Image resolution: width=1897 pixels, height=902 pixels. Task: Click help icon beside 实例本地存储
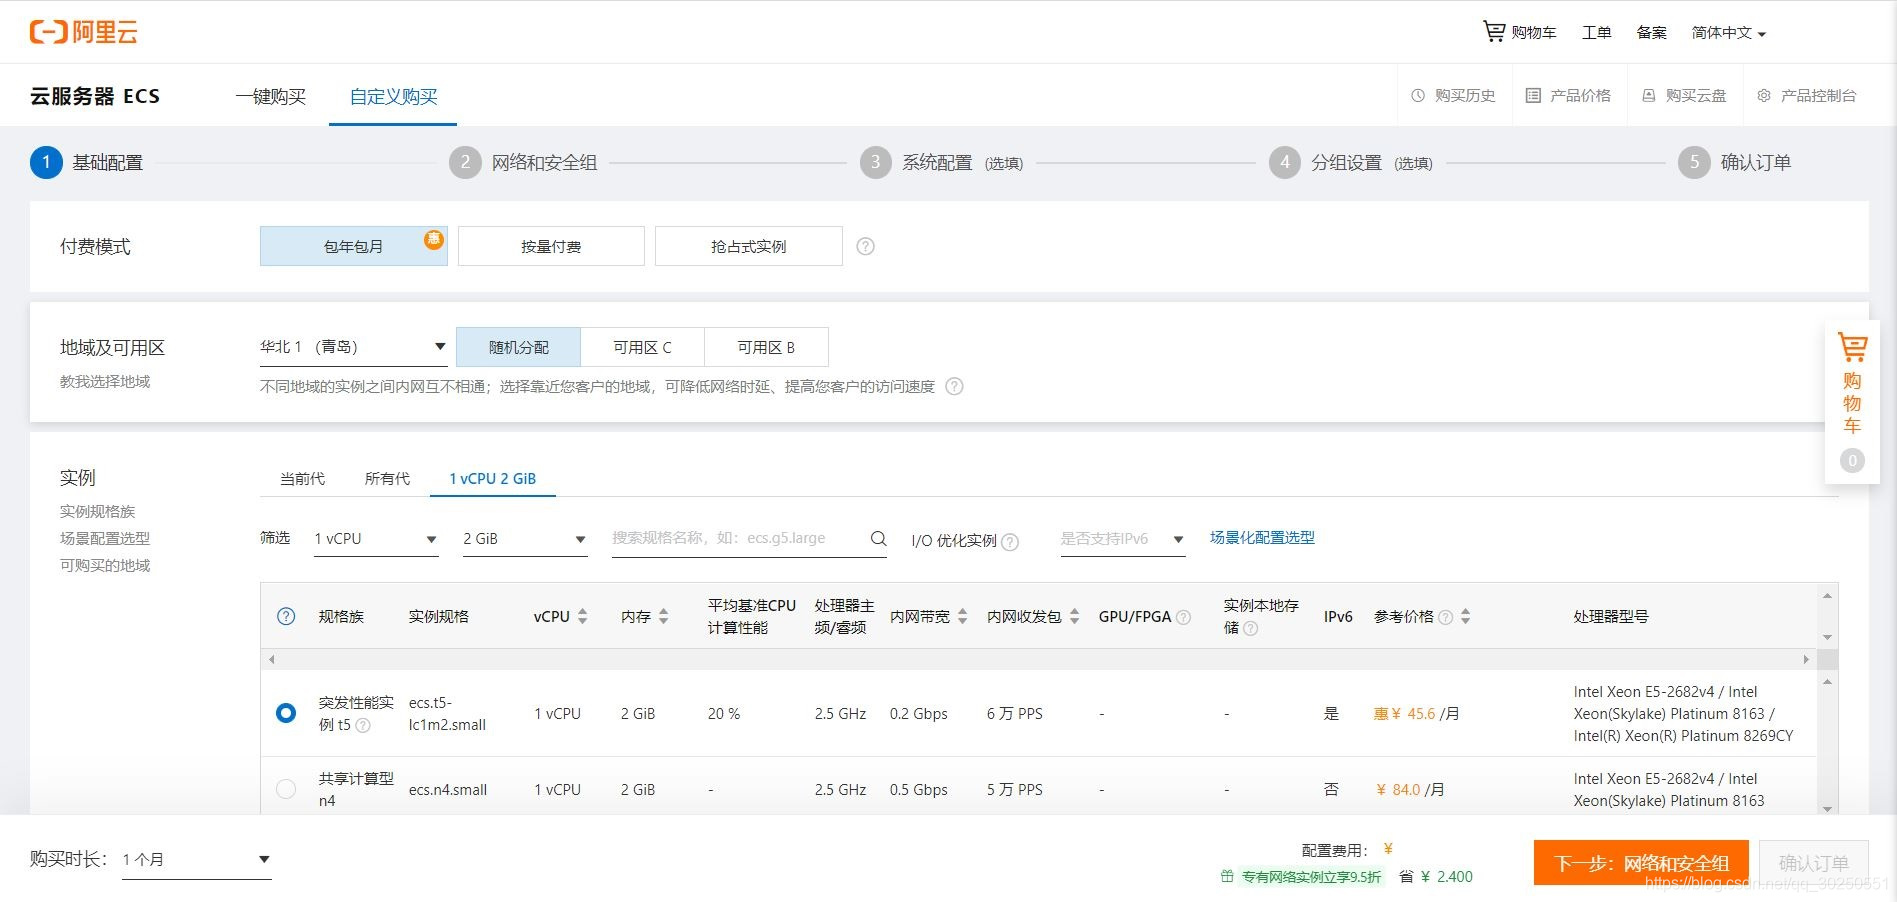click(1250, 628)
